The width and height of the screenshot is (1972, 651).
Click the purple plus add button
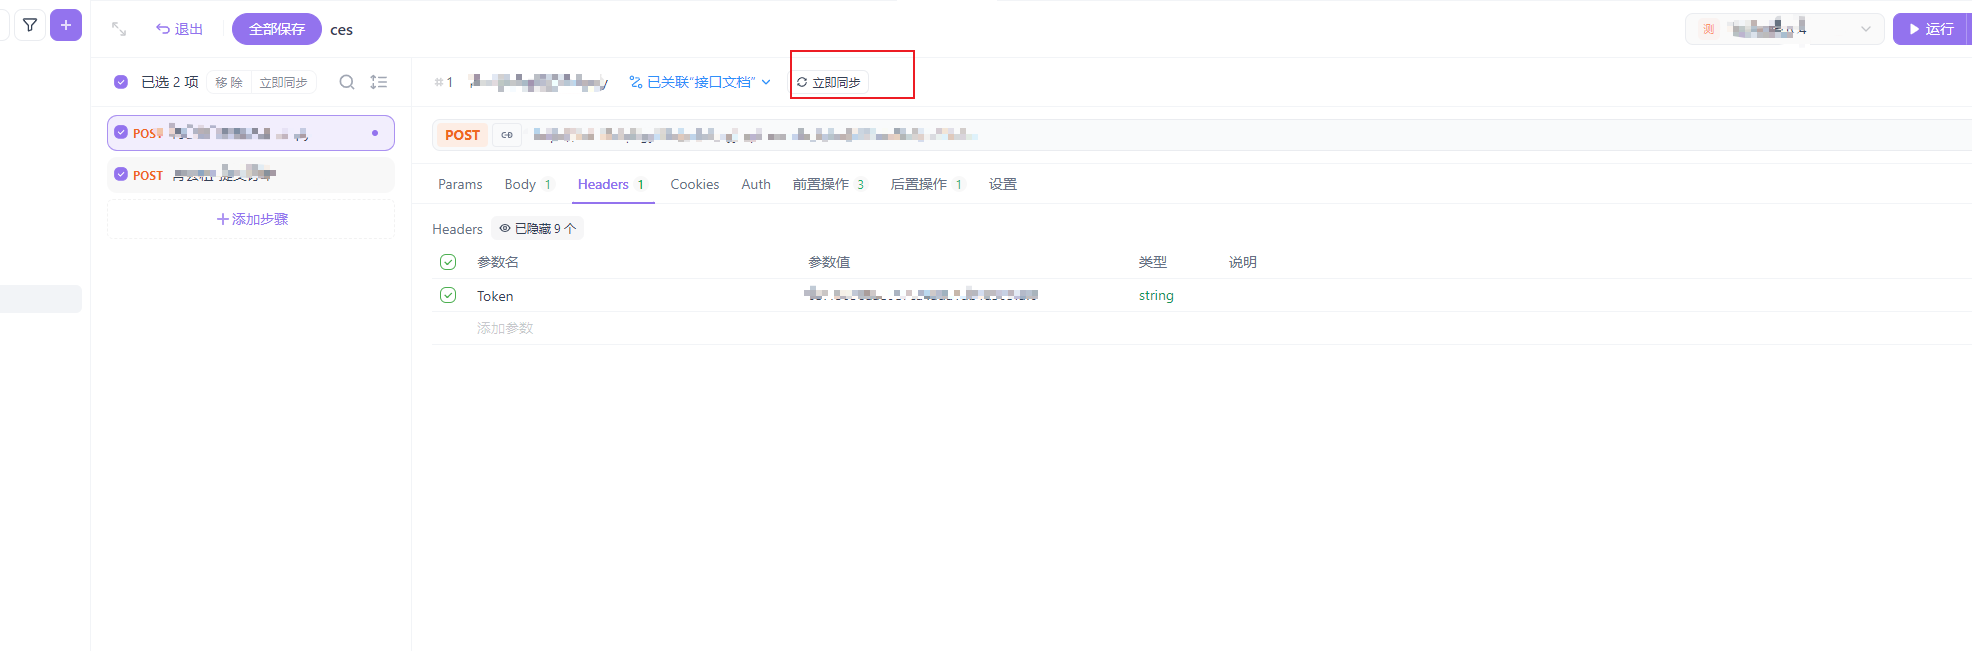(66, 25)
